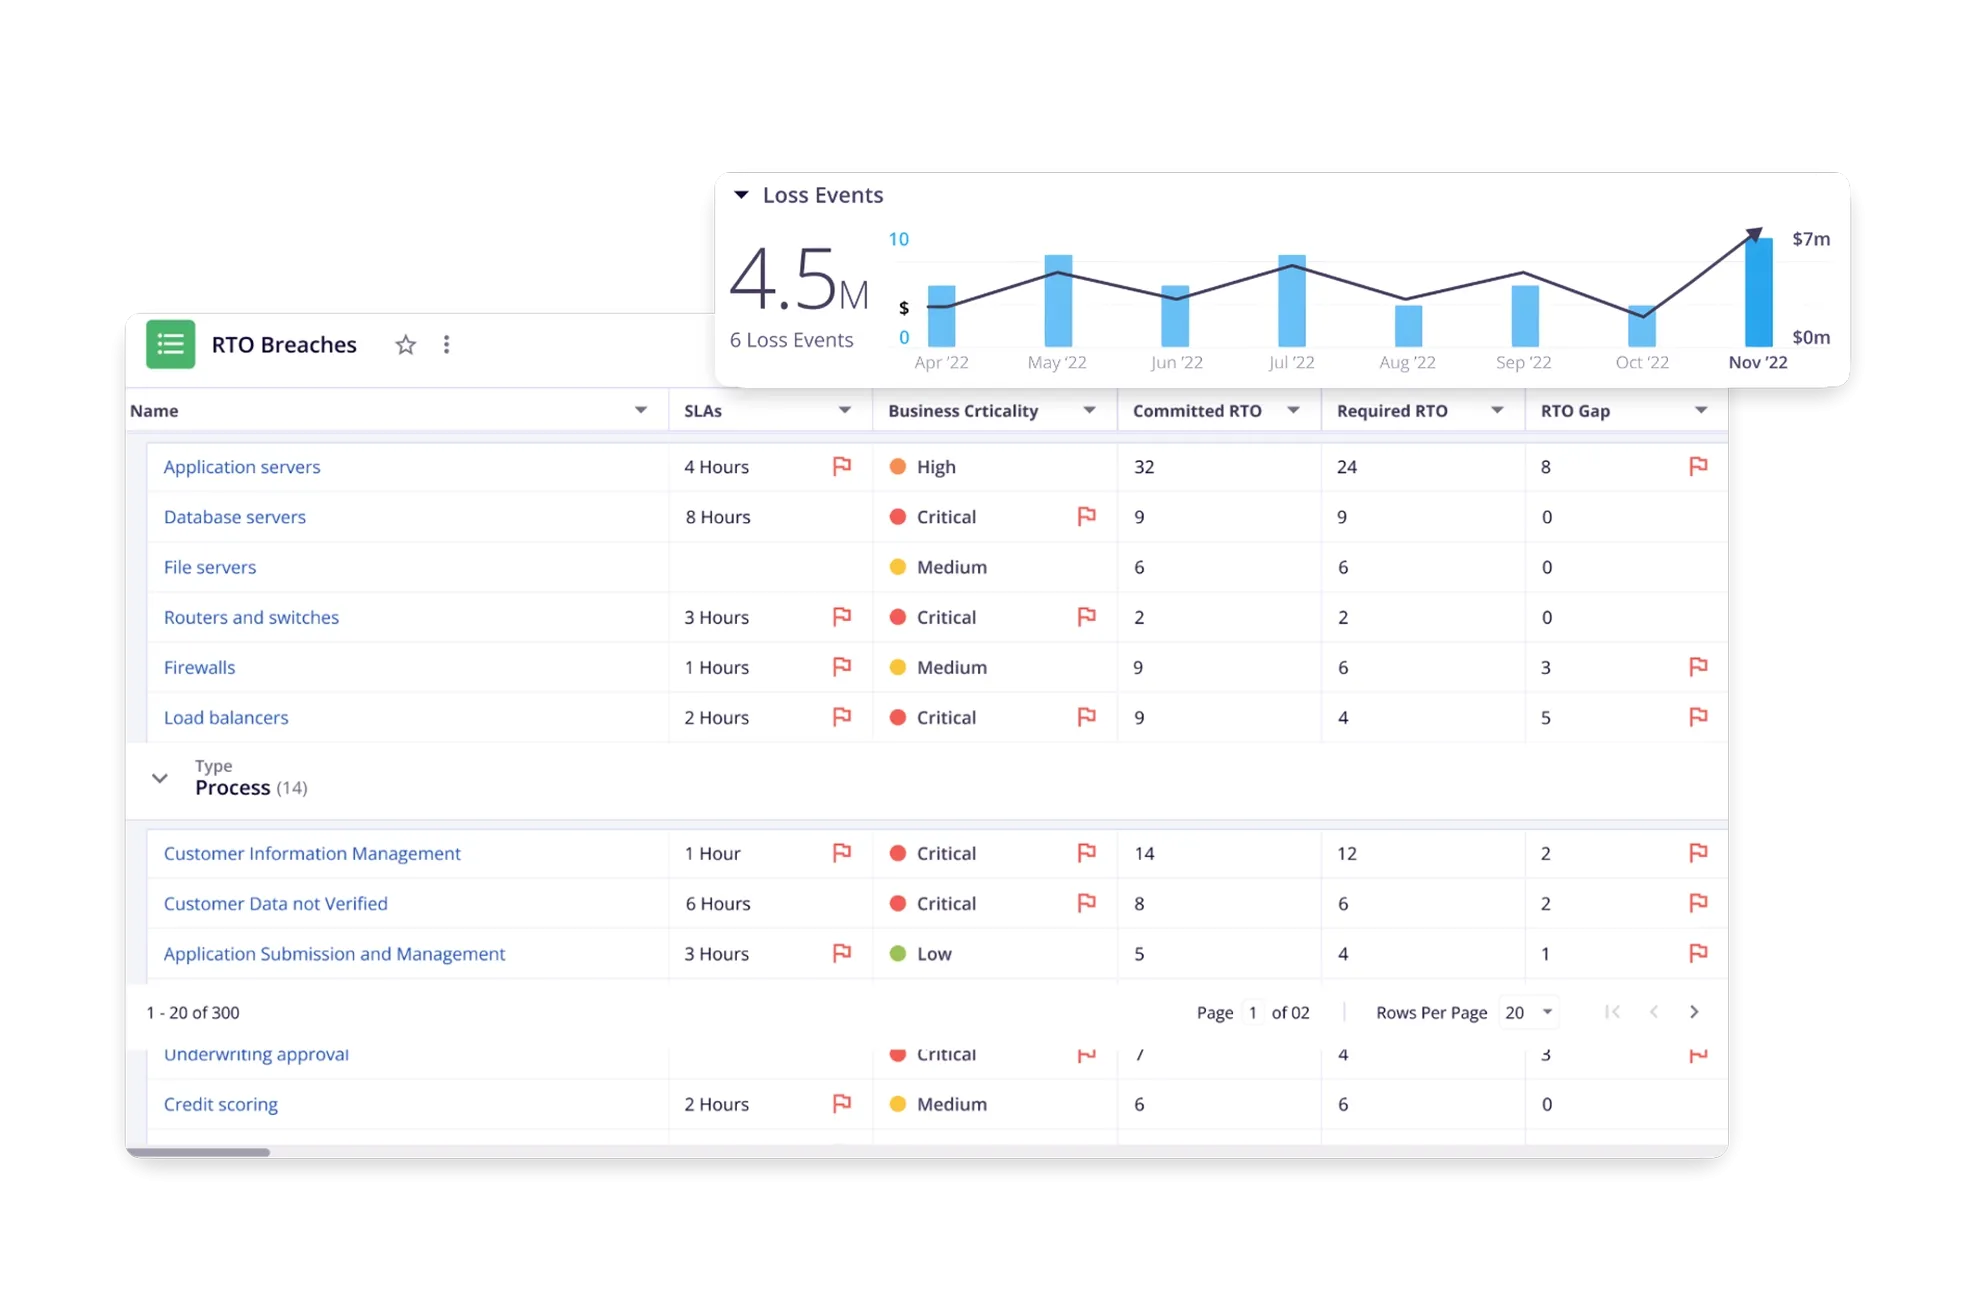This screenshot has height=1313, width=1975.
Task: Click the horizontal scrollbar at table bottom
Action: pos(198,1152)
